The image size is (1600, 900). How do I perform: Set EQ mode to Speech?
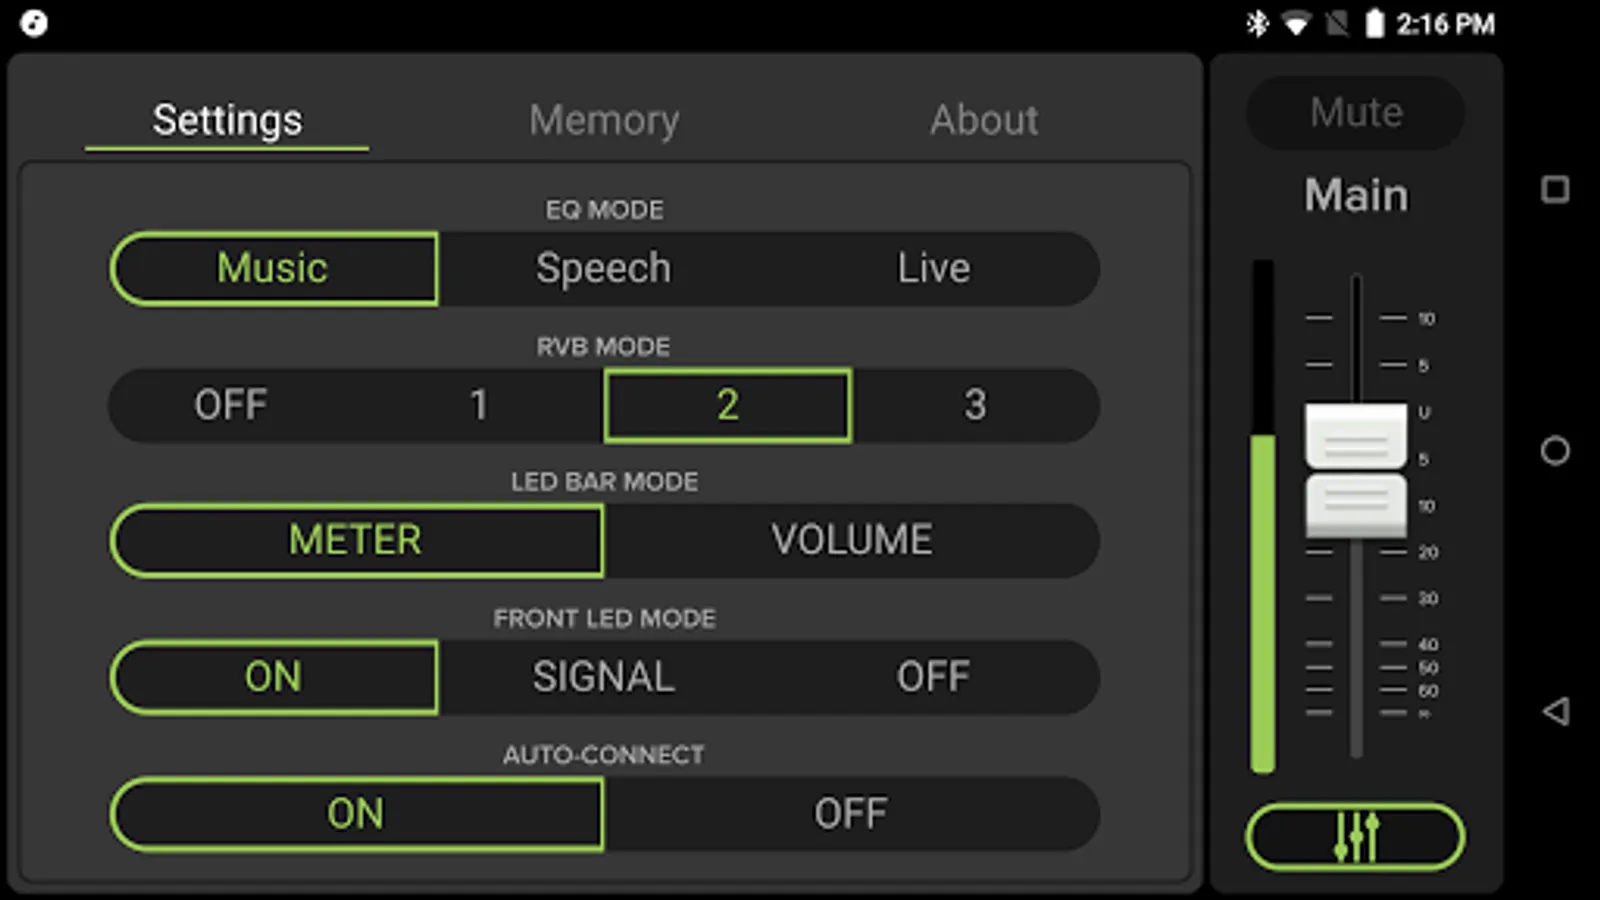tap(603, 268)
